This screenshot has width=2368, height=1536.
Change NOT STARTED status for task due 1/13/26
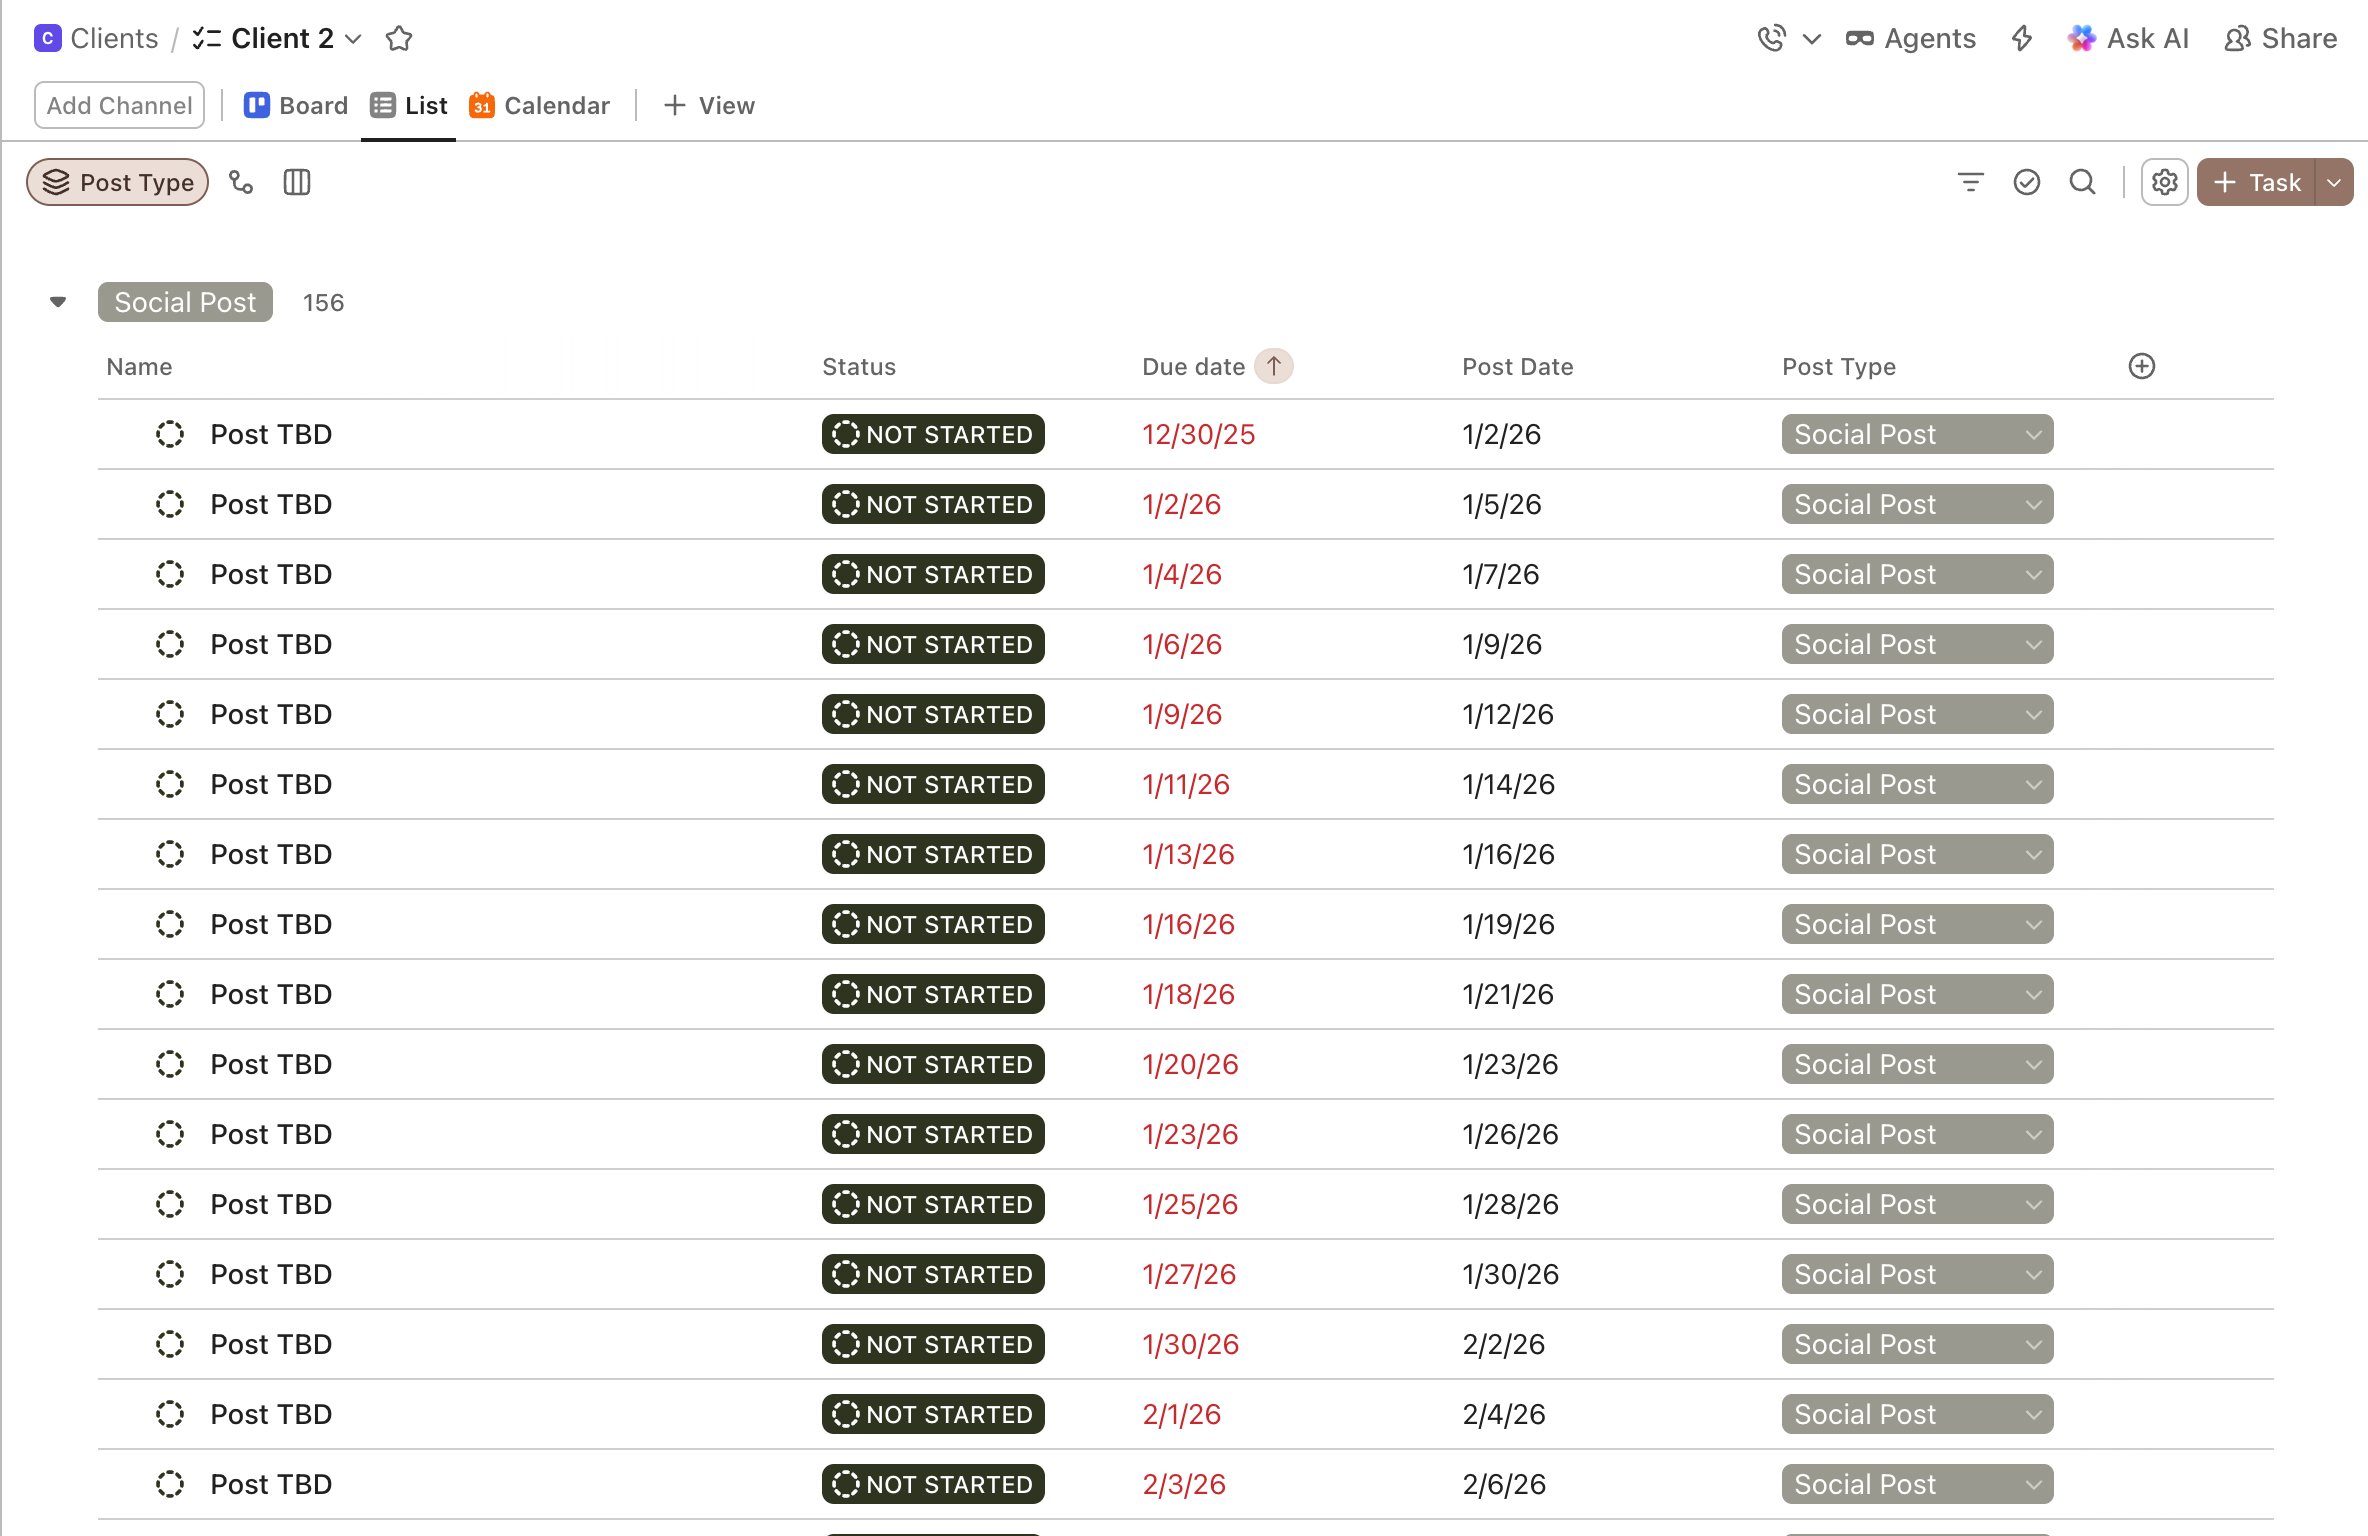click(933, 854)
